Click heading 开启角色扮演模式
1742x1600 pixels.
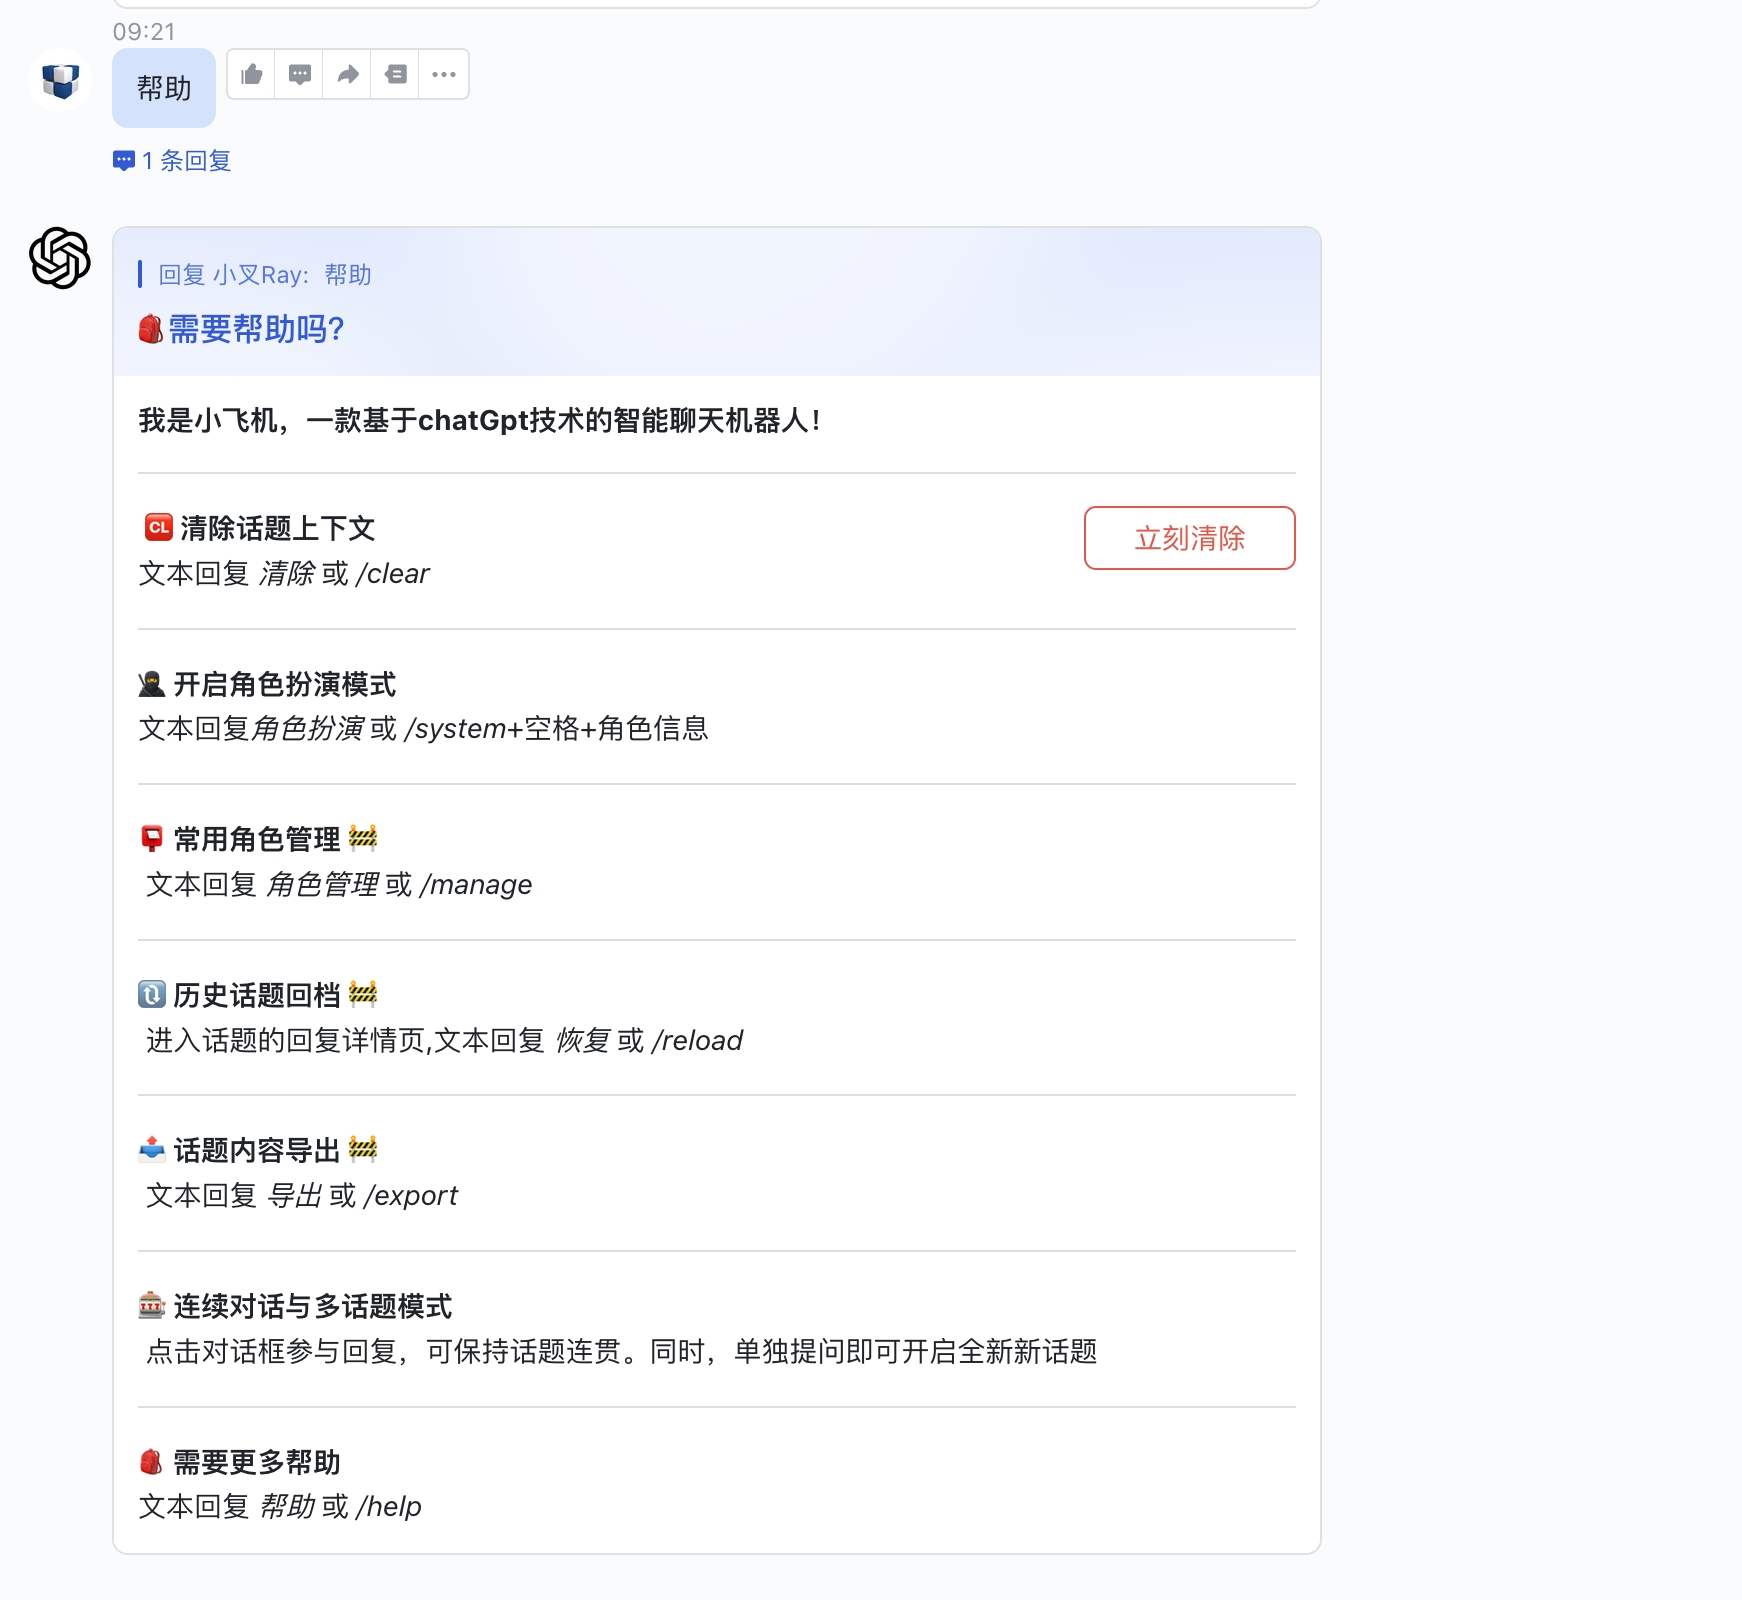coord(285,684)
